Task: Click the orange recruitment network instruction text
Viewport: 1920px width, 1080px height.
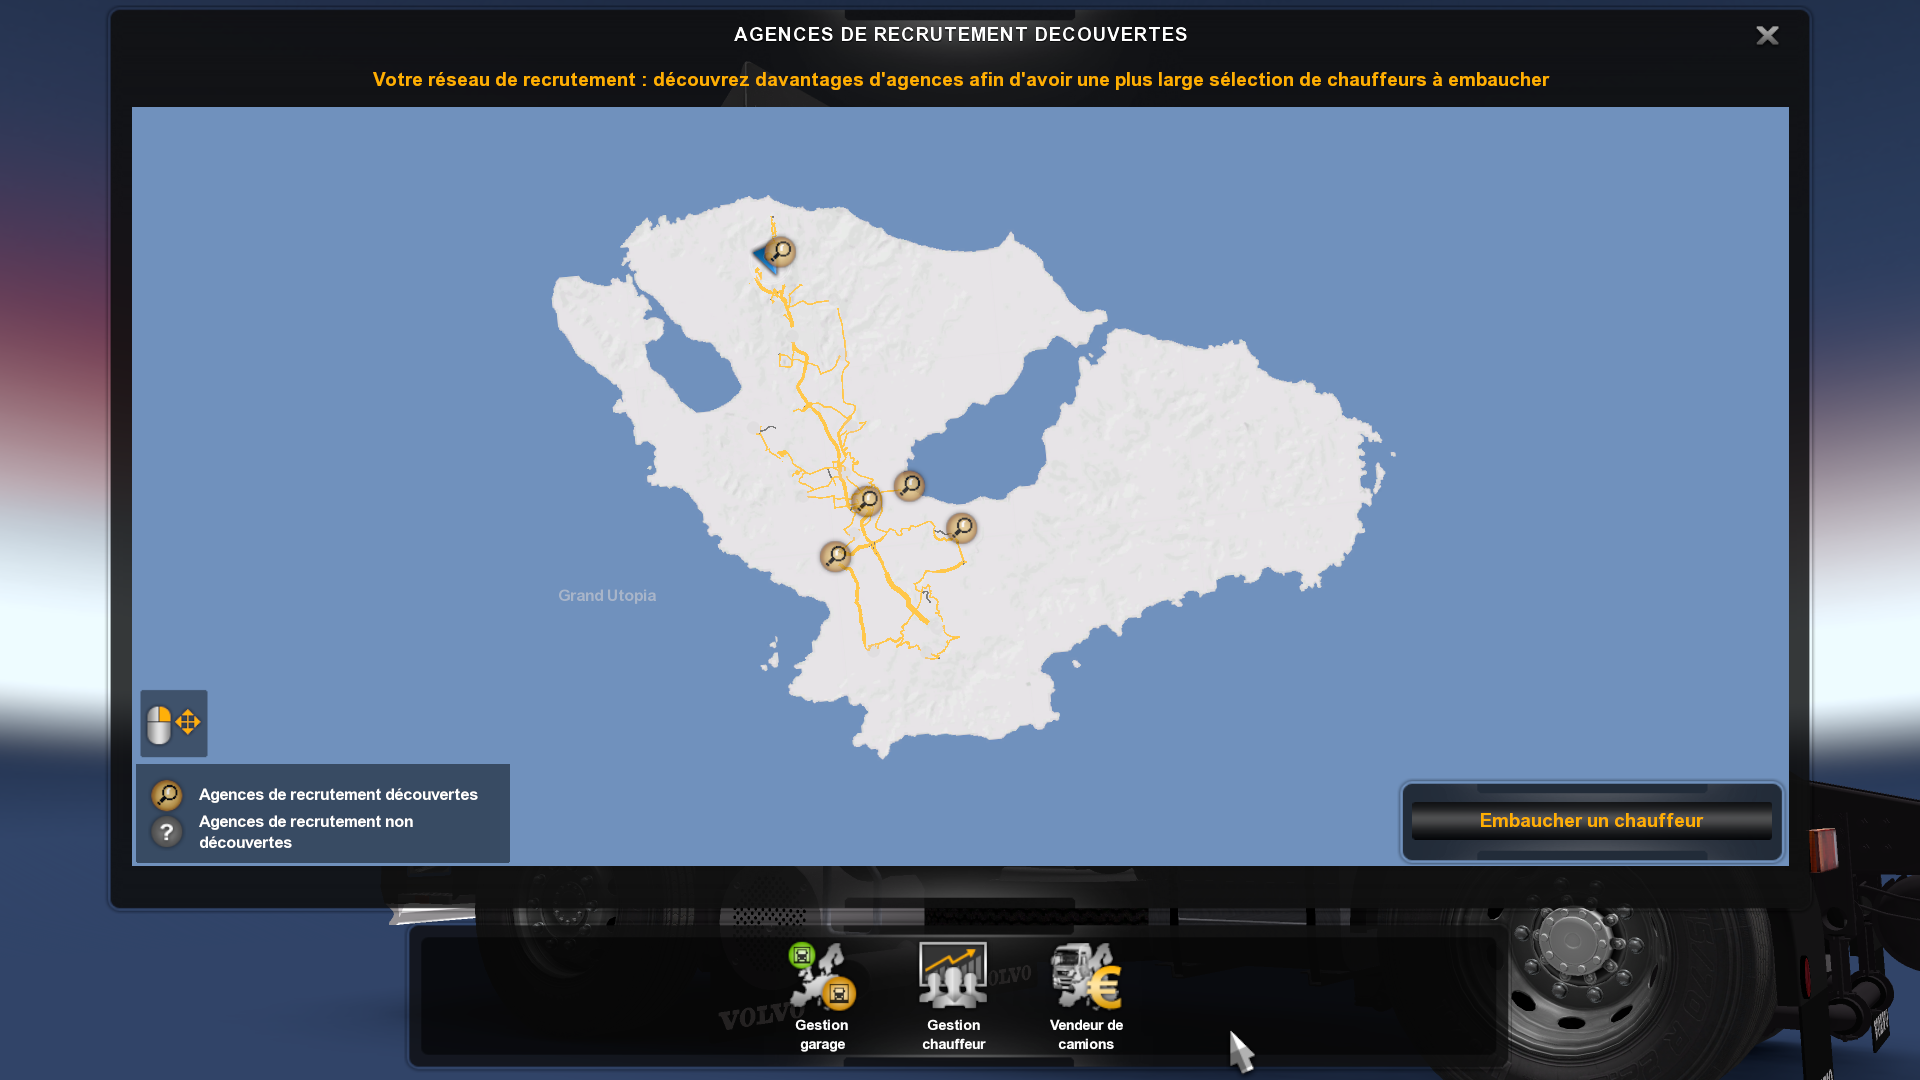Action: click(x=960, y=79)
